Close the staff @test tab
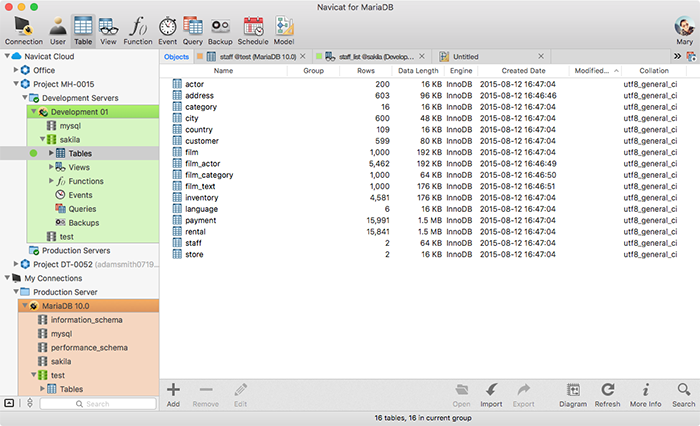This screenshot has width=700, height=426. coord(303,56)
